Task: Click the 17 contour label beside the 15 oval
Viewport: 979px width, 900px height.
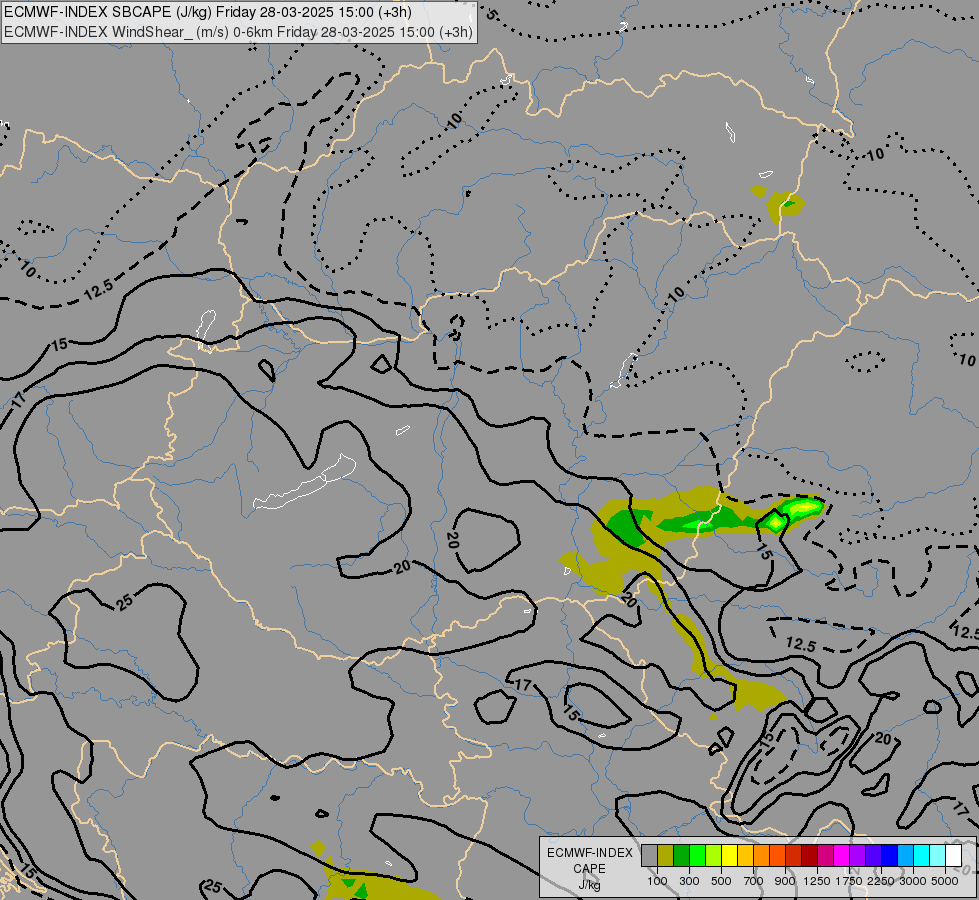Action: [x=523, y=685]
